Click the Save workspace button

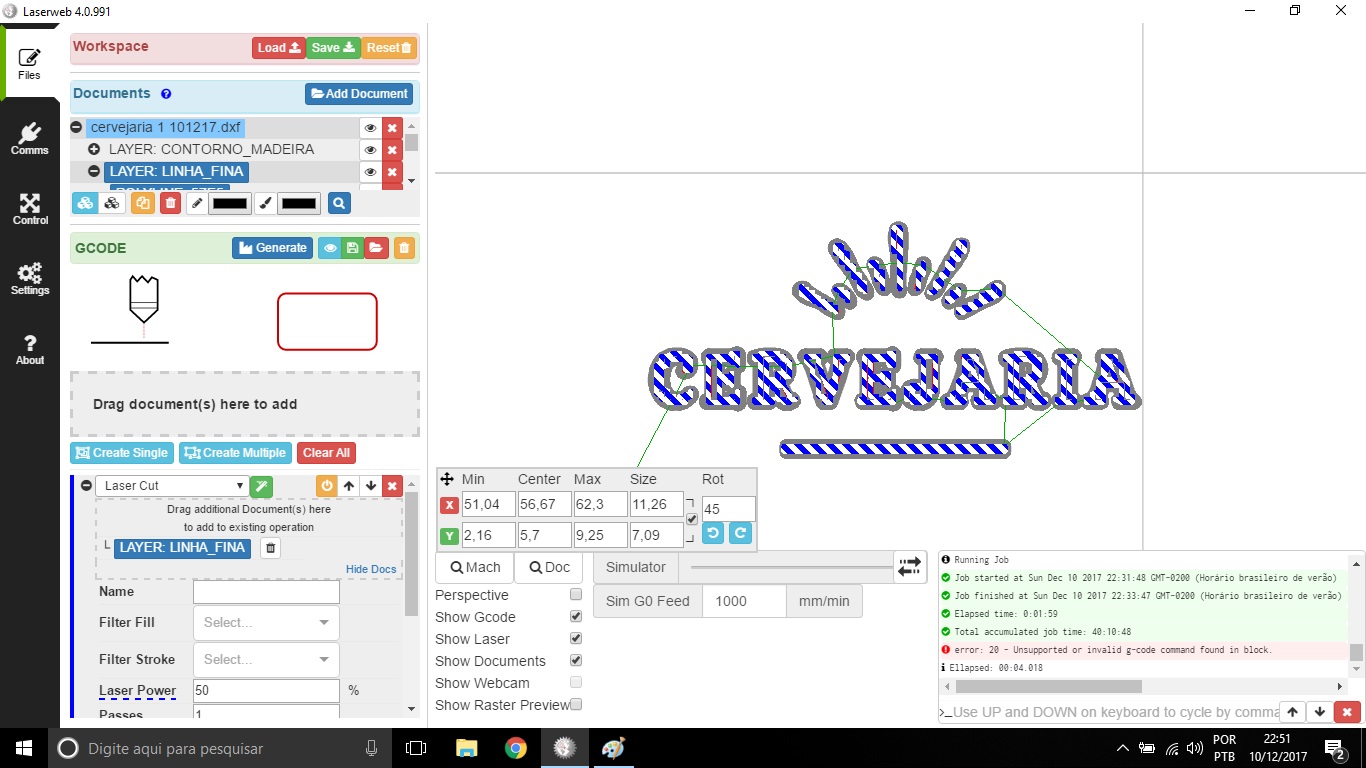click(333, 48)
